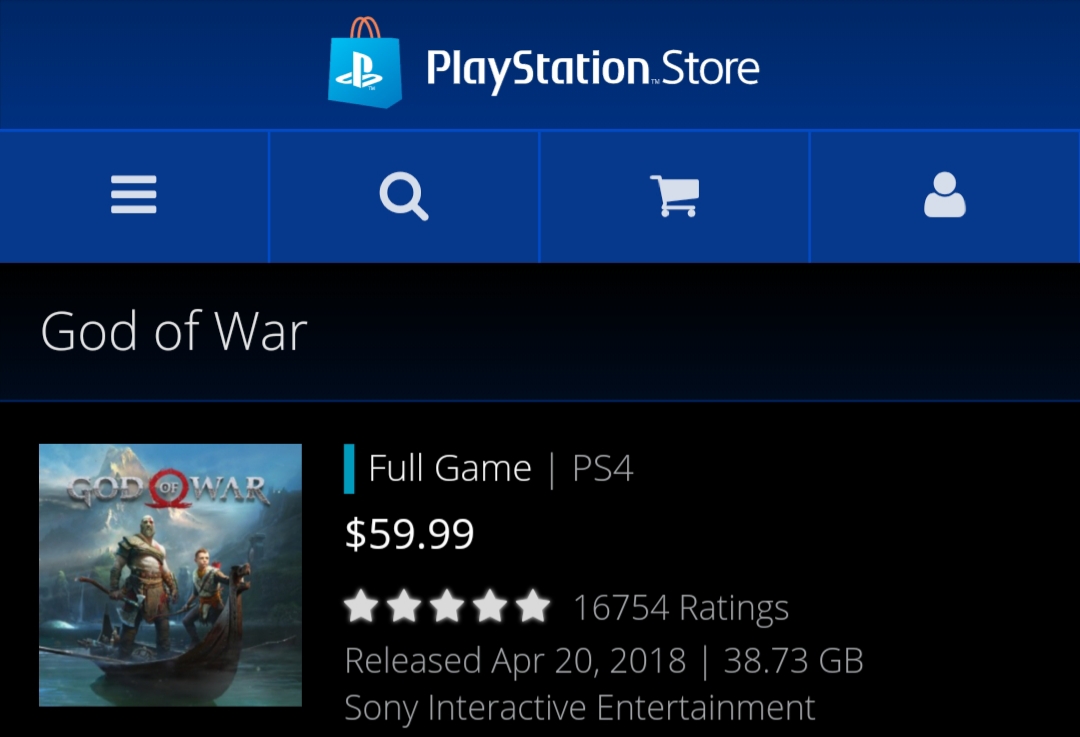Open the hamburger navigation menu
Screen dimensions: 1080x737
coord(134,195)
